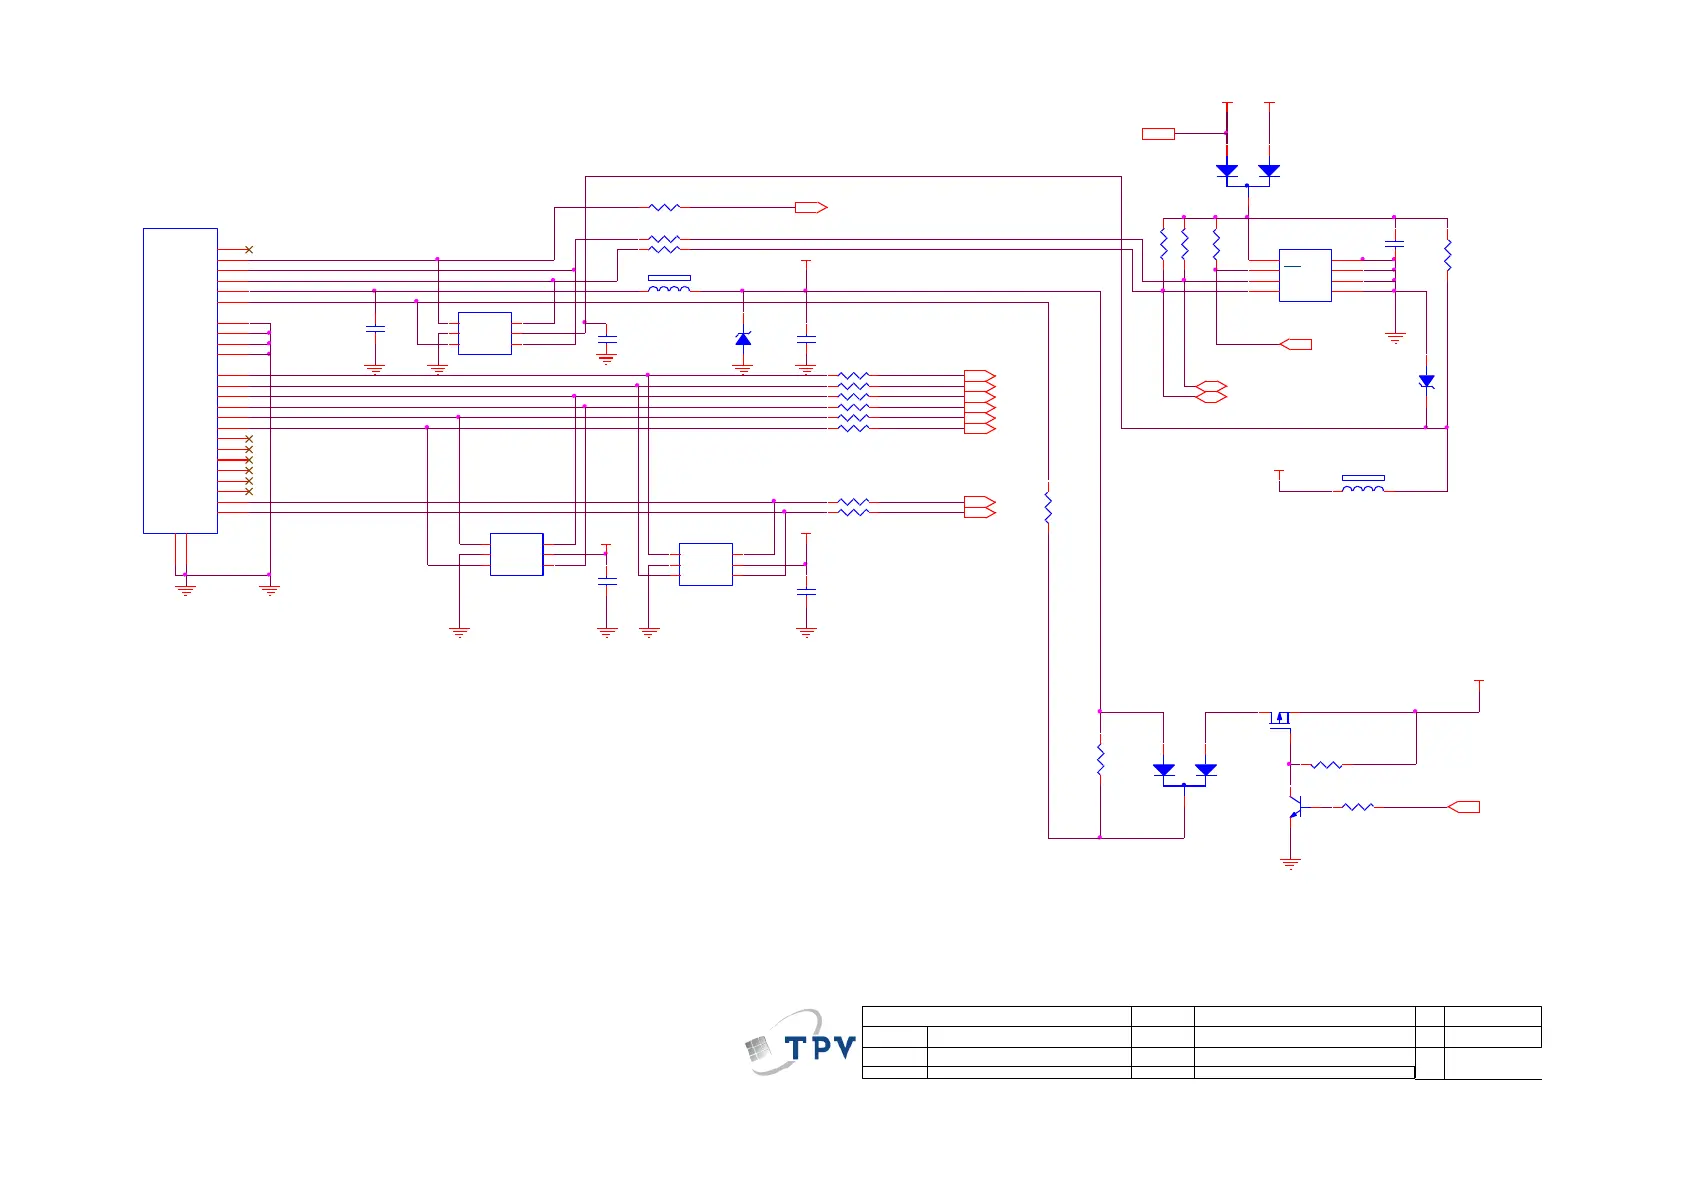This screenshot has width=1684, height=1191.
Task: Select the large connector block on the left
Action: [180, 381]
